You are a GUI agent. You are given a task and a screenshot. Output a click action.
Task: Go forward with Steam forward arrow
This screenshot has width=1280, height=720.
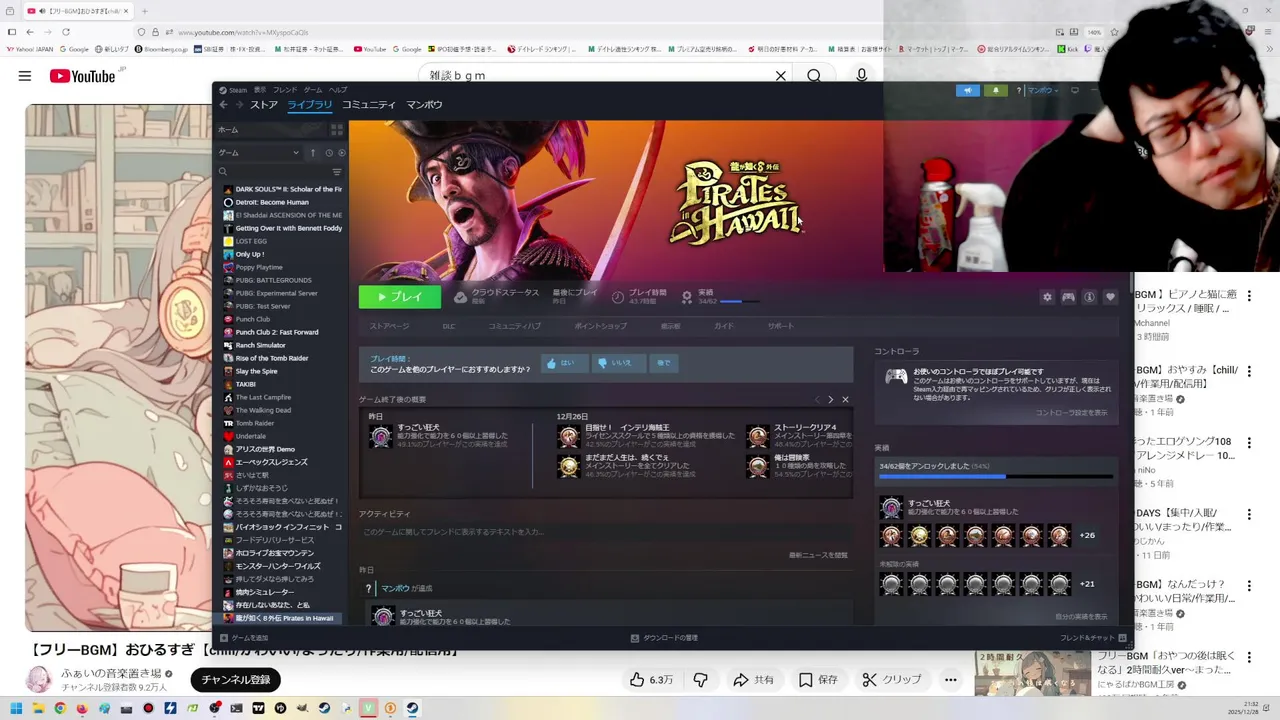point(239,105)
